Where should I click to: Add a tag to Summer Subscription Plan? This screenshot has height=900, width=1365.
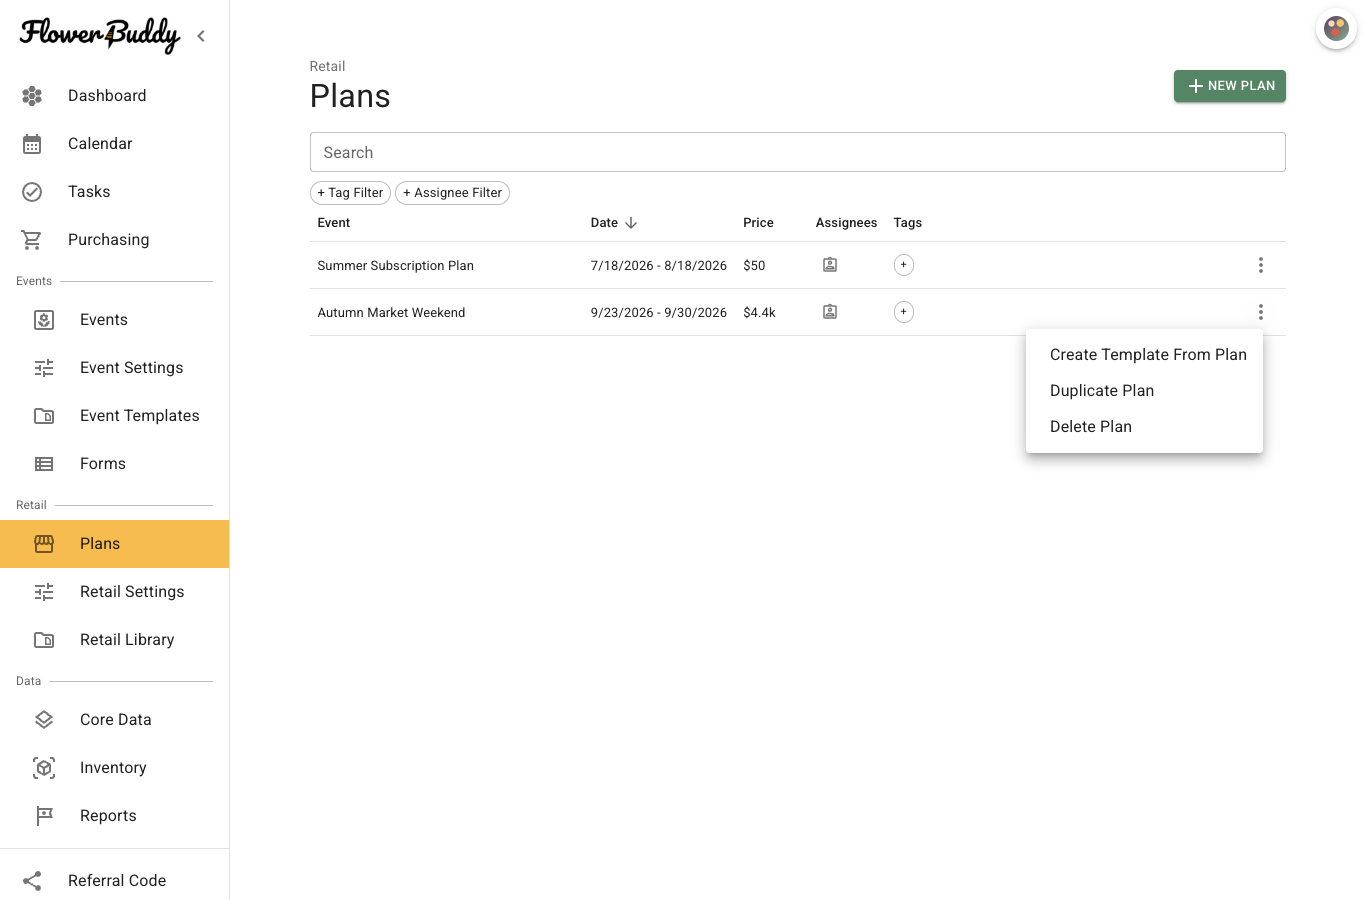(x=904, y=265)
